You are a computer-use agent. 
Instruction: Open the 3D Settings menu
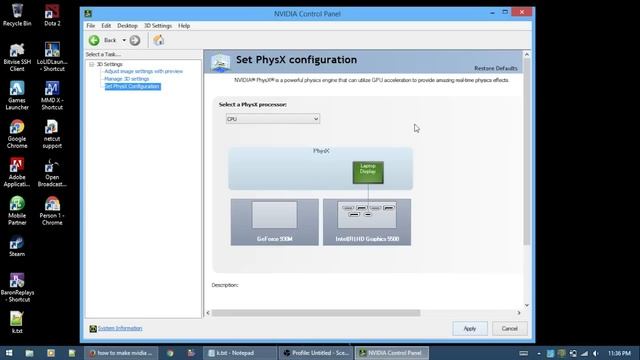pyautogui.click(x=158, y=26)
